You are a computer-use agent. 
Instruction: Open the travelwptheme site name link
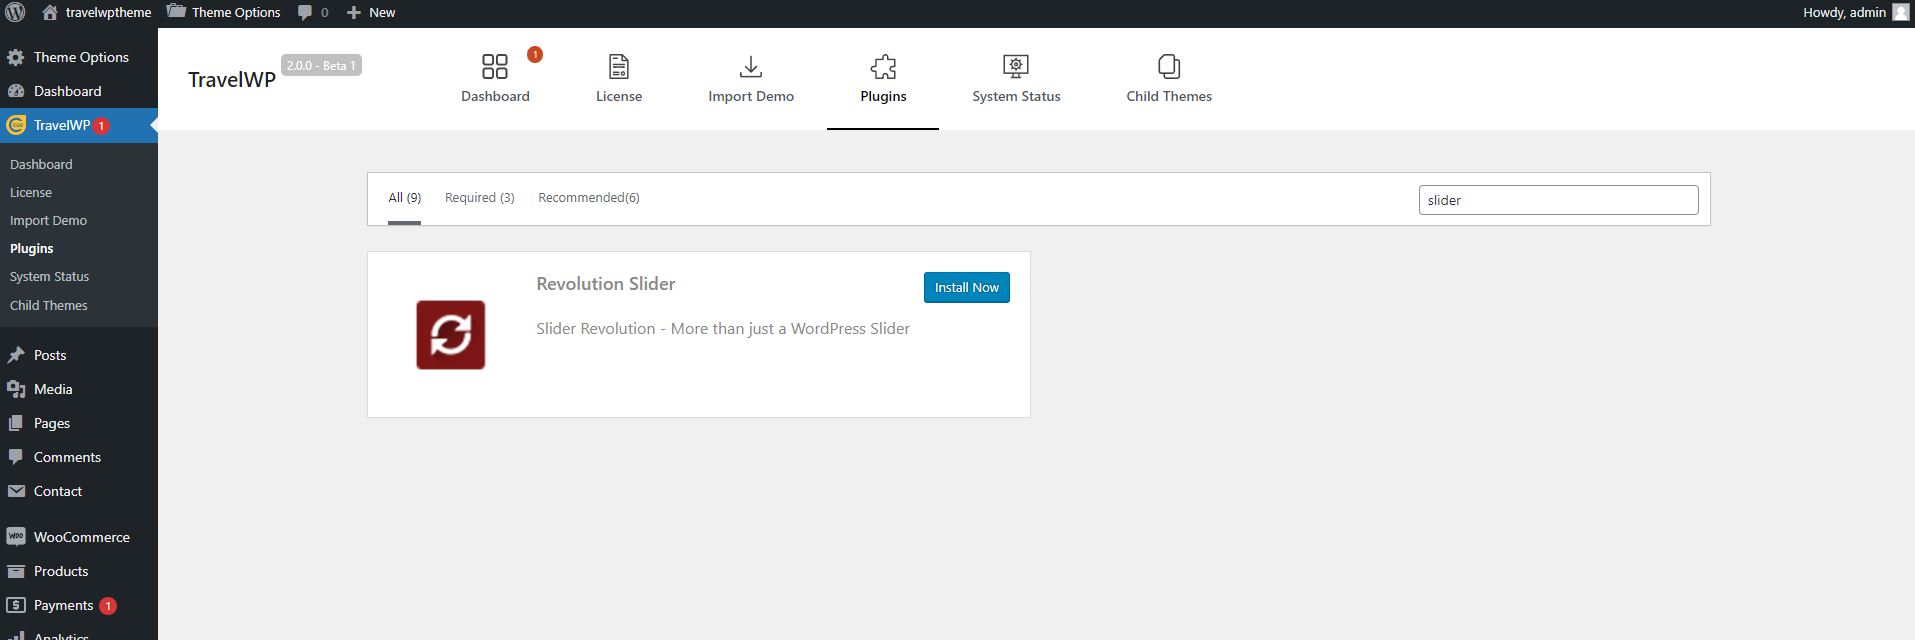(x=108, y=13)
